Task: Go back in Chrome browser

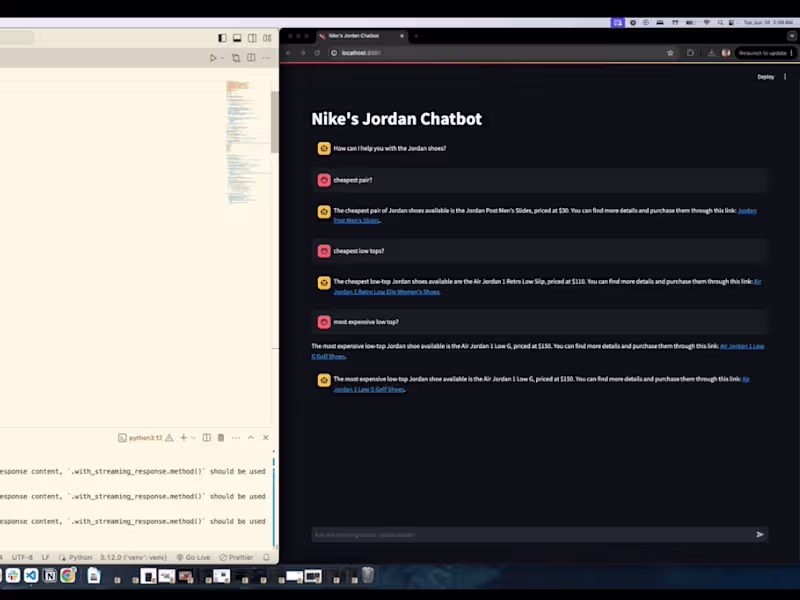Action: [x=288, y=53]
